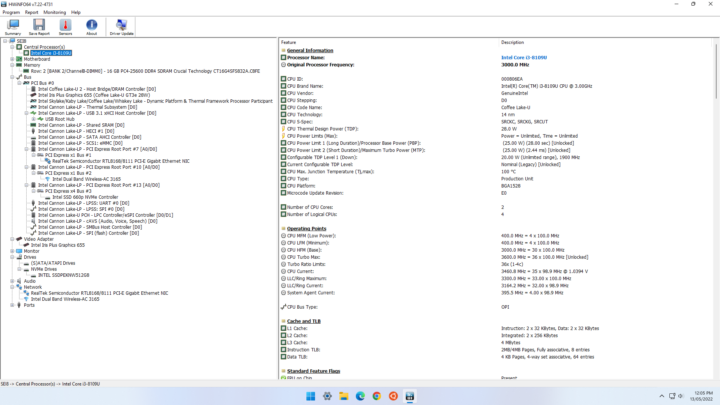The height and width of the screenshot is (405, 720).
Task: Open Chrome from the taskbar
Action: (377, 396)
